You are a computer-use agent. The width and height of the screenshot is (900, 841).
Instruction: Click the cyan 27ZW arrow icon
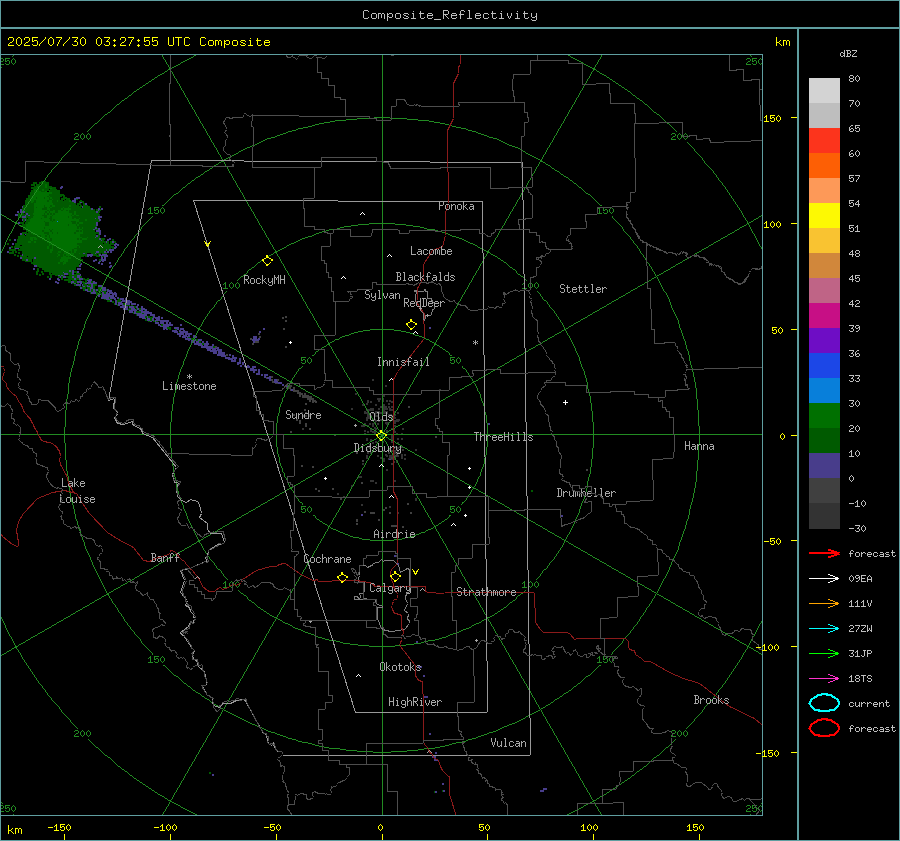(x=824, y=629)
